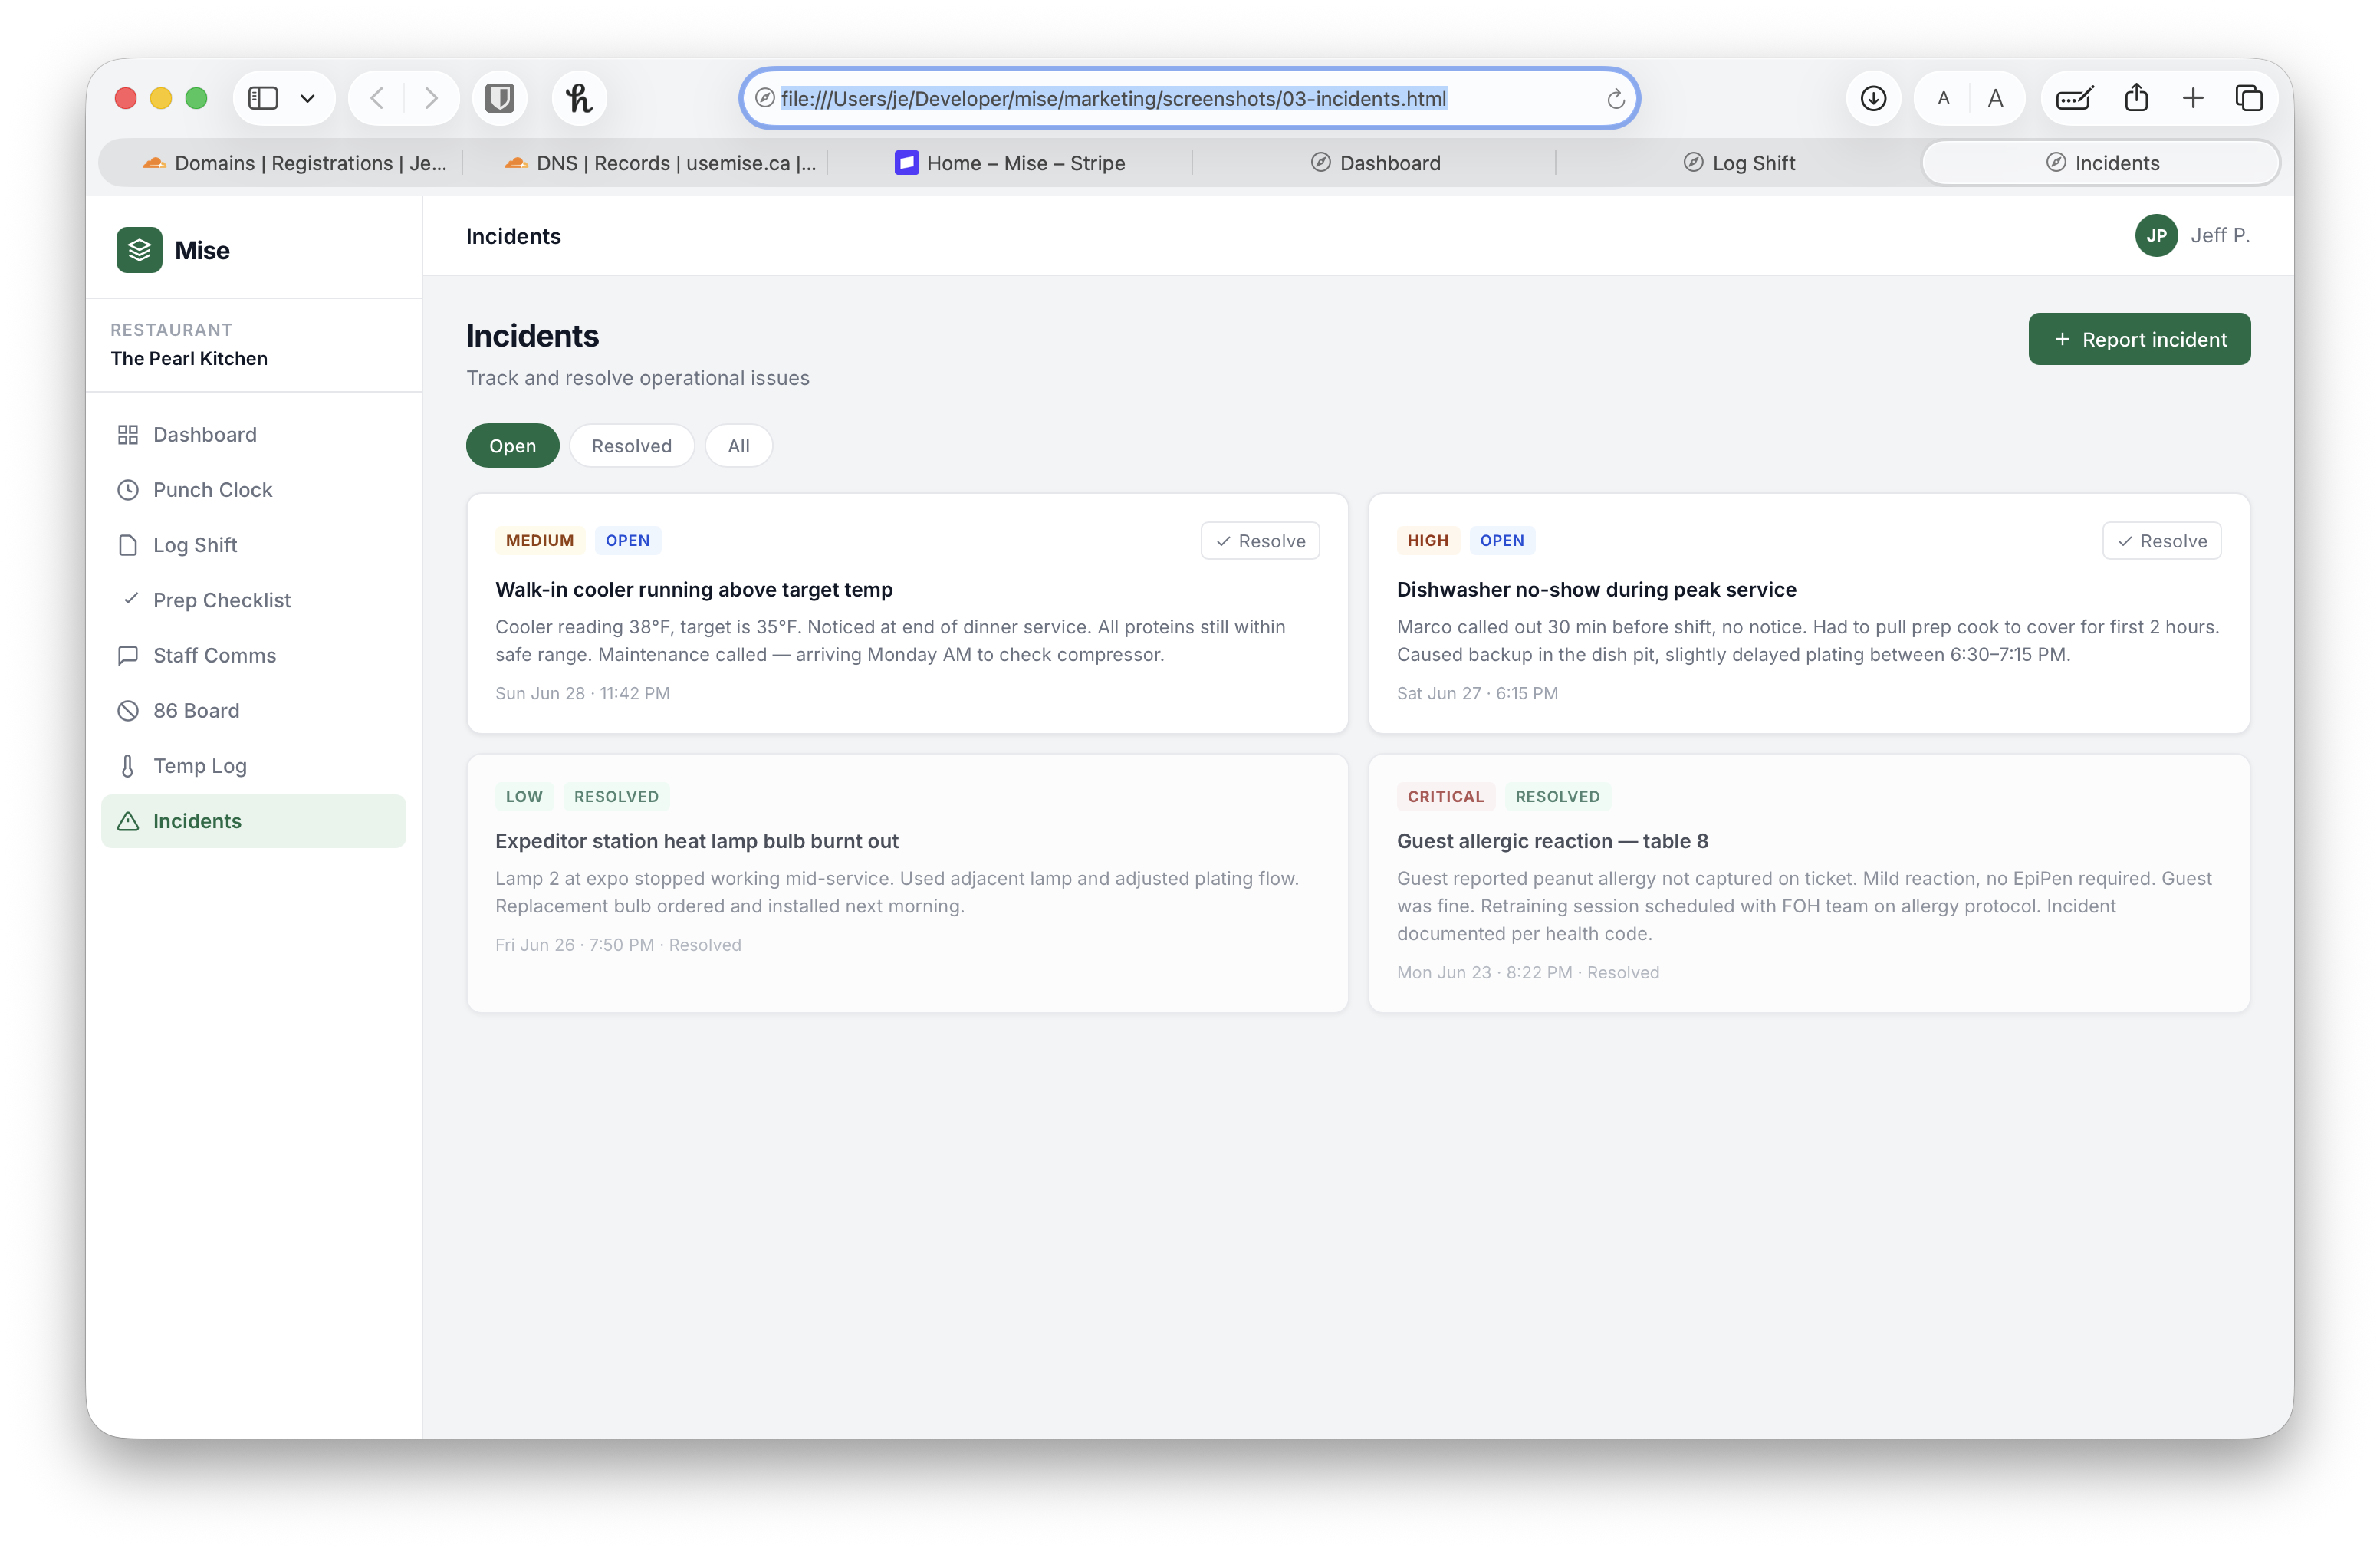Resolve the dishwasher no-show incident
Image resolution: width=2380 pixels, height=1552 pixels.
click(x=2162, y=541)
